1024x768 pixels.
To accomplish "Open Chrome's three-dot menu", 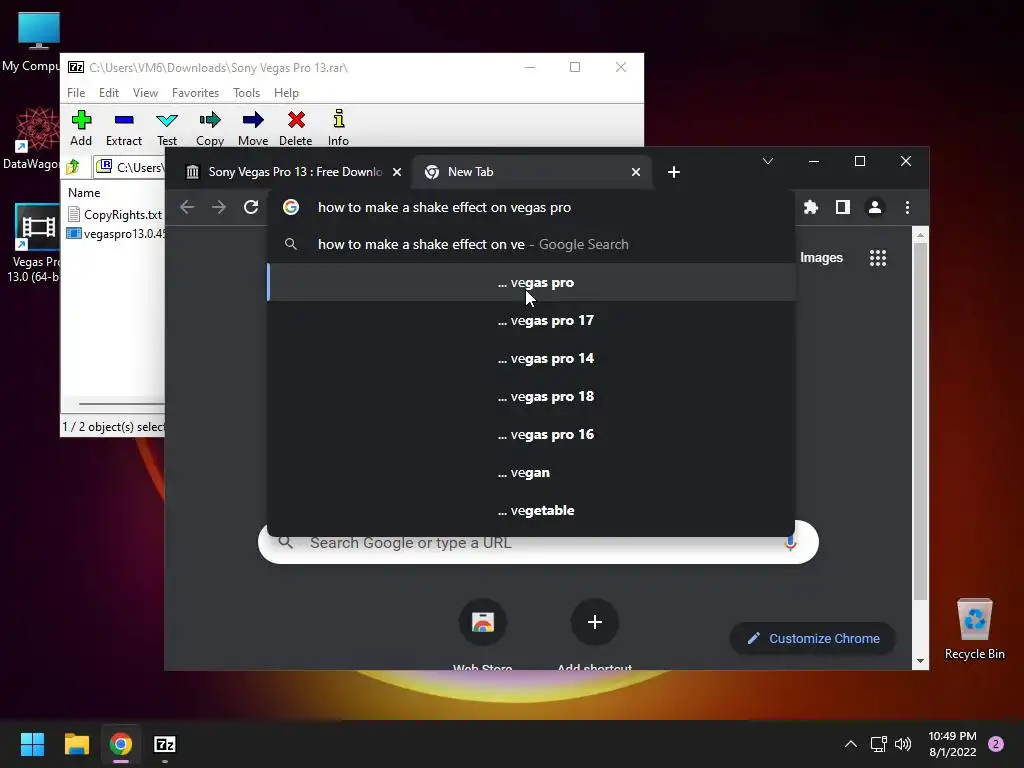I will pyautogui.click(x=907, y=207).
